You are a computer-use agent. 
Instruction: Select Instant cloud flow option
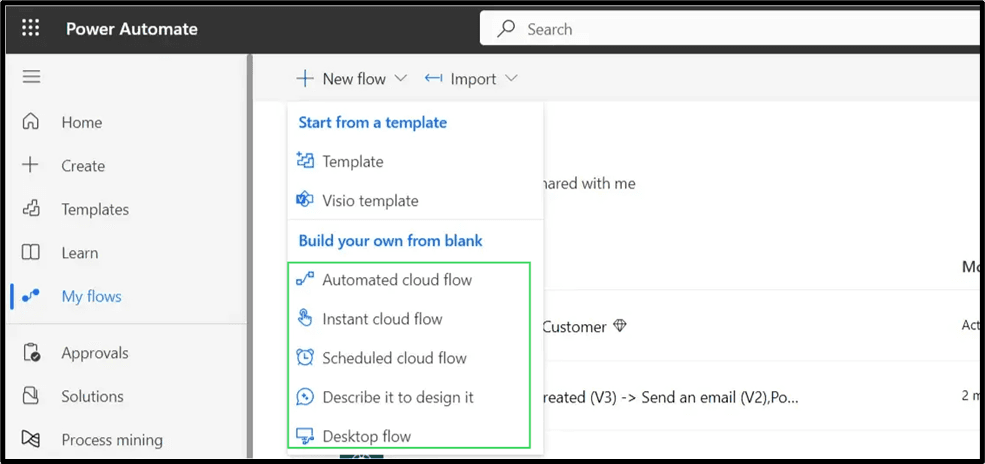[382, 319]
